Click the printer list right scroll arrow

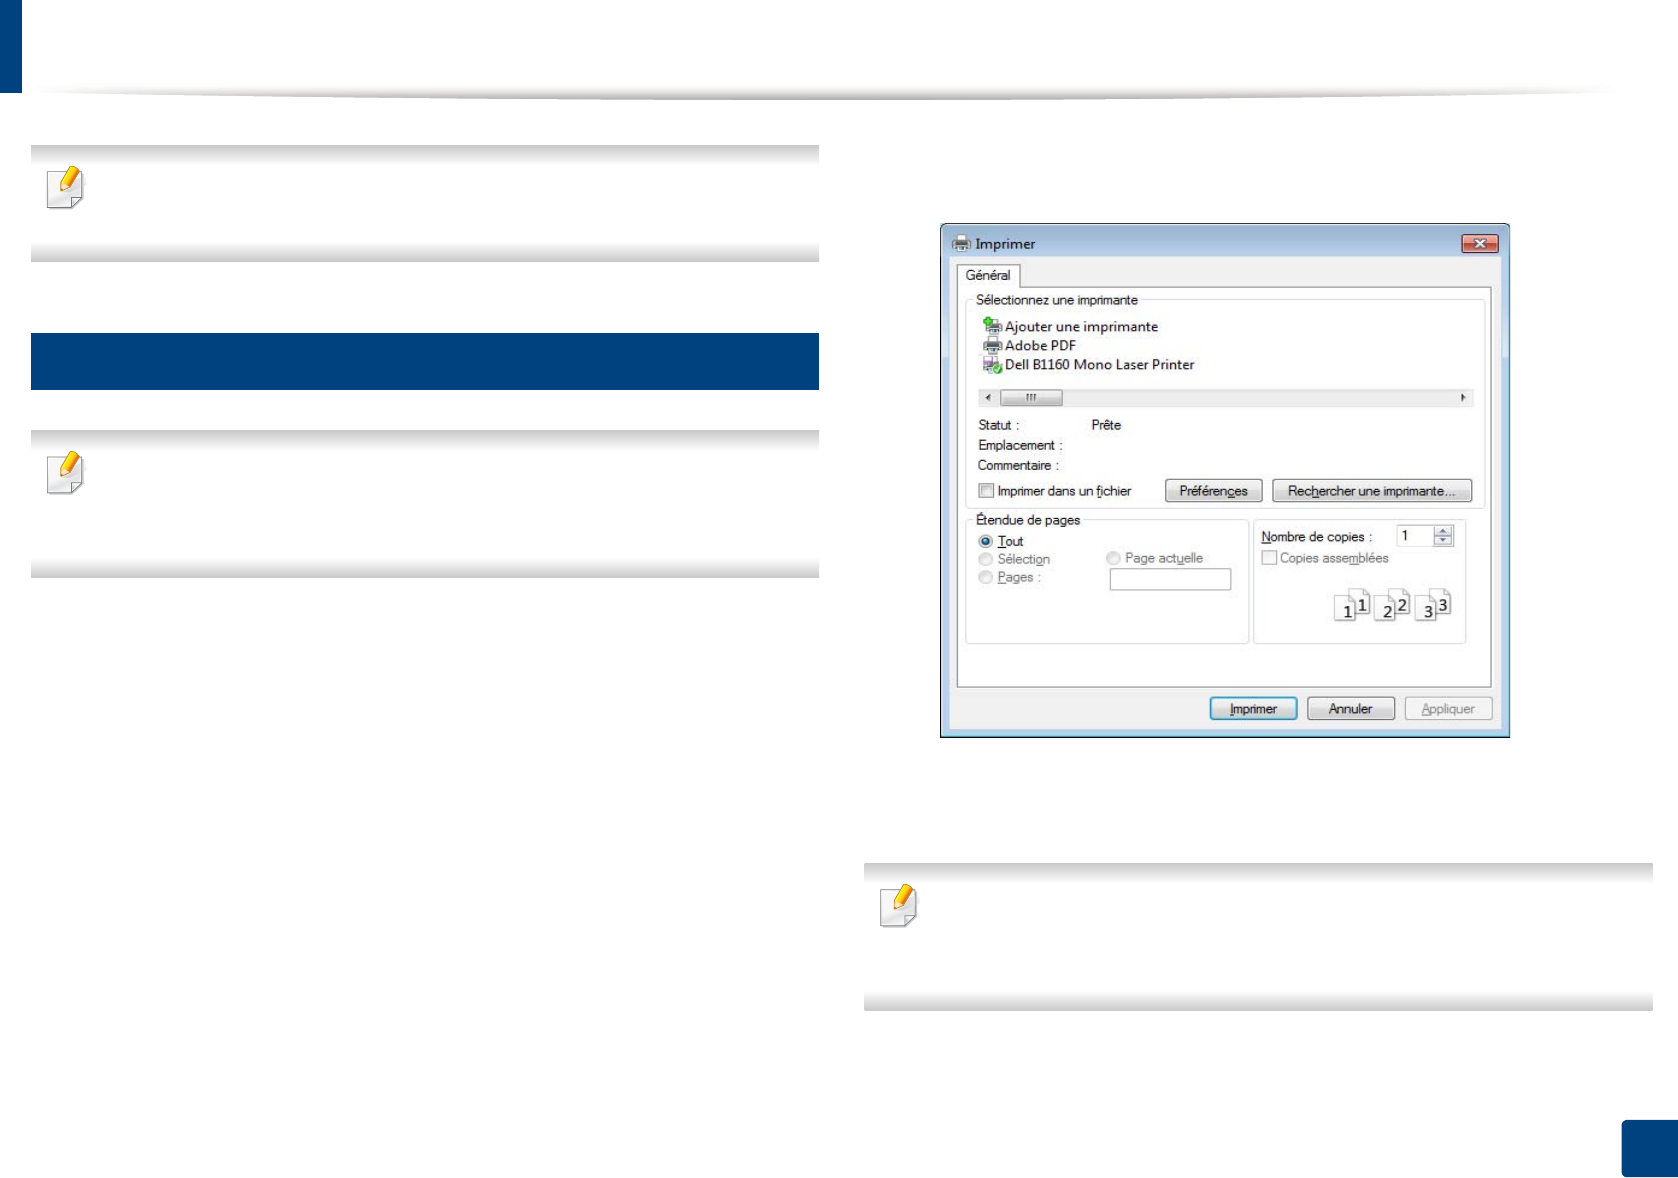pos(1464,398)
